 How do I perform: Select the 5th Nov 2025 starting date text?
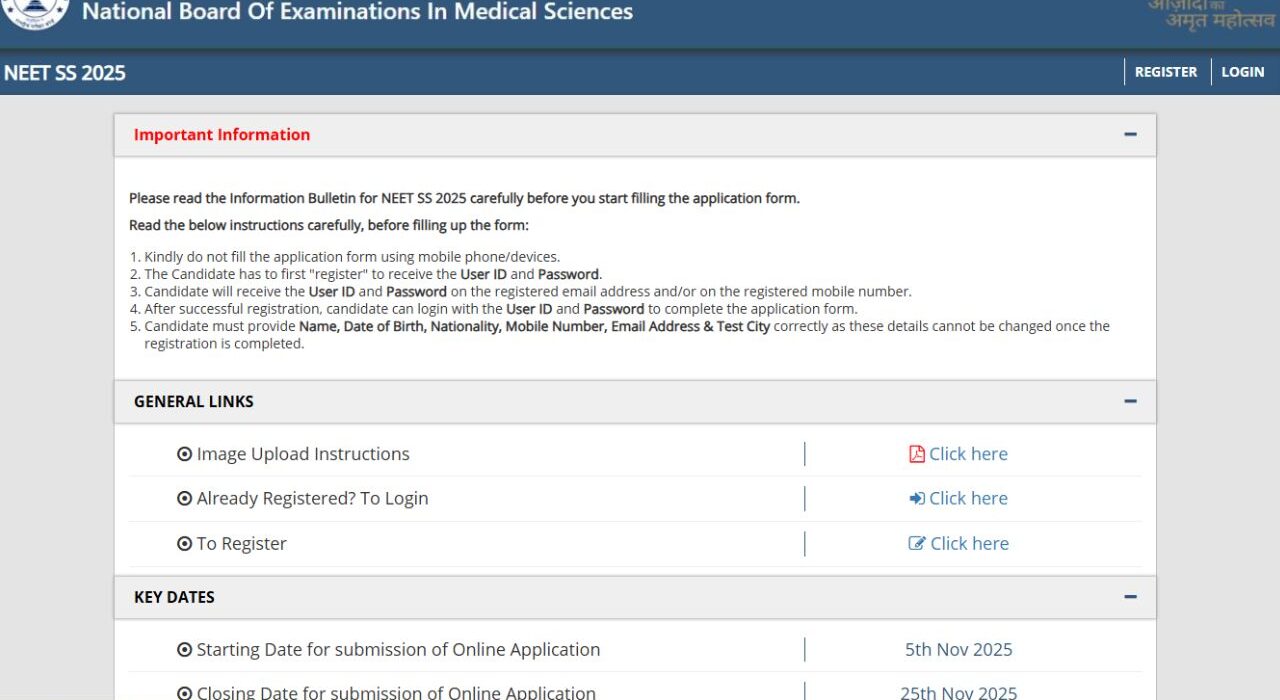click(958, 649)
